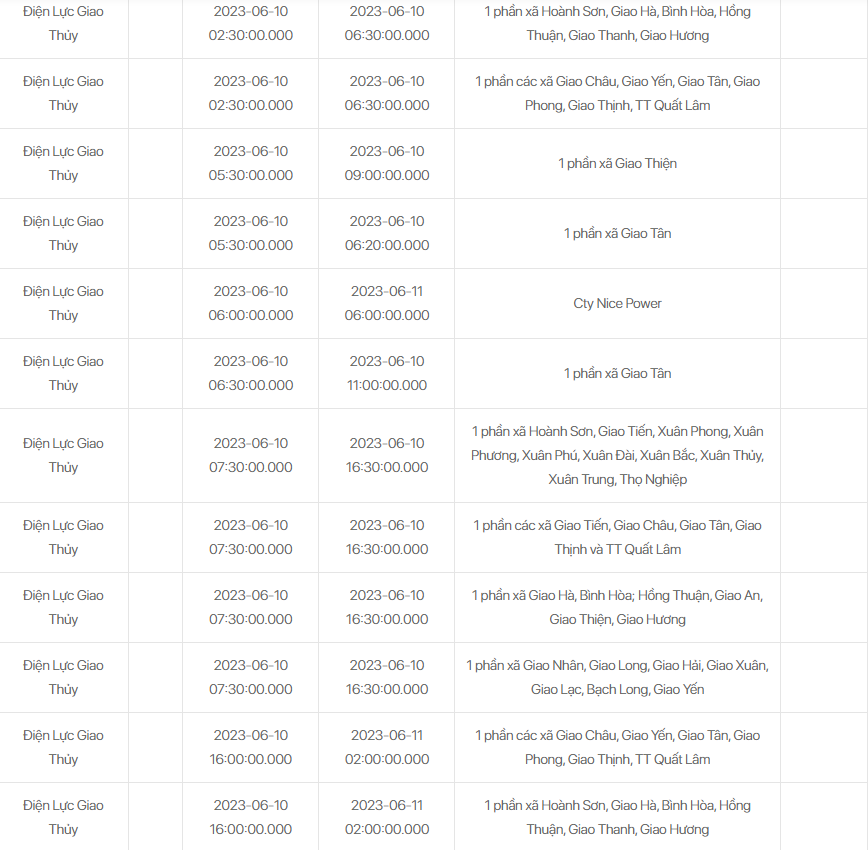868x850 pixels.
Task: Select Điện Lực Giao Thủy in the Giao Thiện row
Action: coord(64,164)
